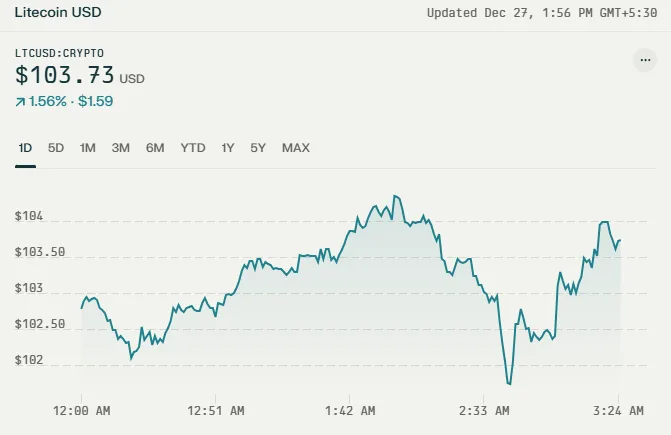Show the 1M price history

[88, 148]
